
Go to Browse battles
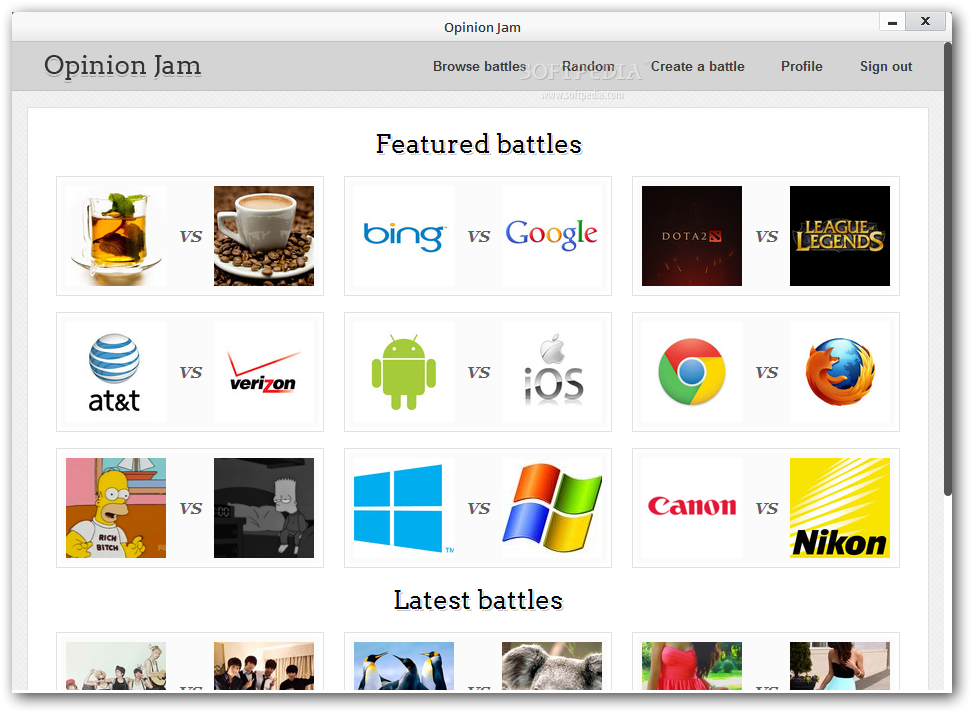pyautogui.click(x=479, y=66)
